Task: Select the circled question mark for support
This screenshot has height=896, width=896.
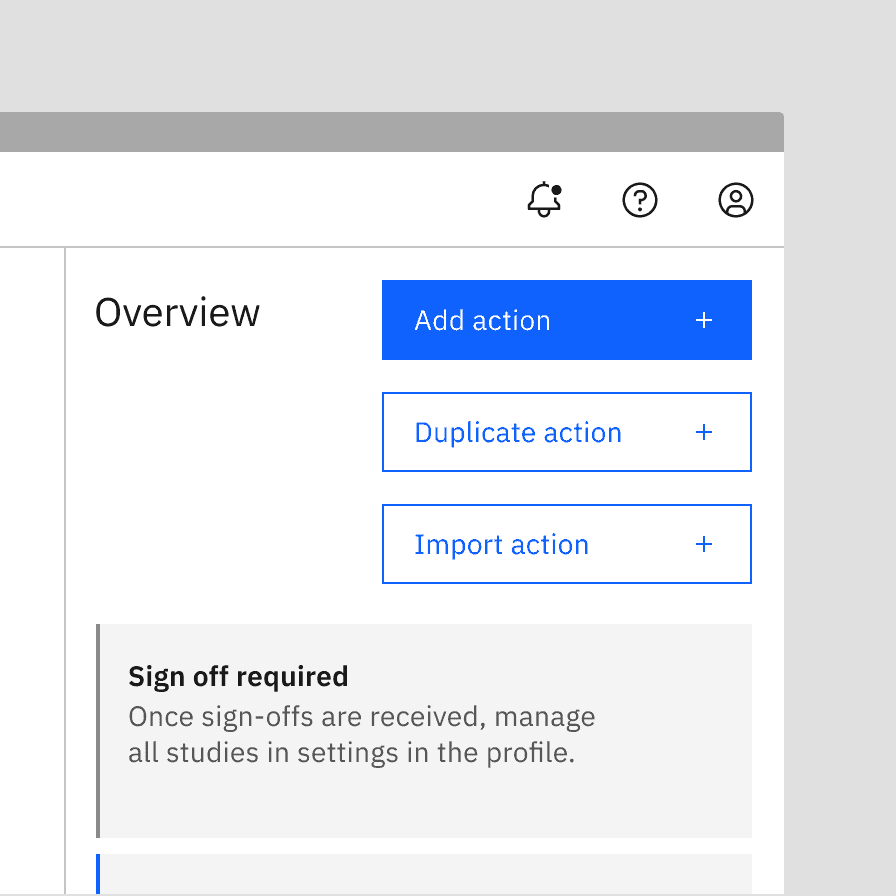Action: 640,200
